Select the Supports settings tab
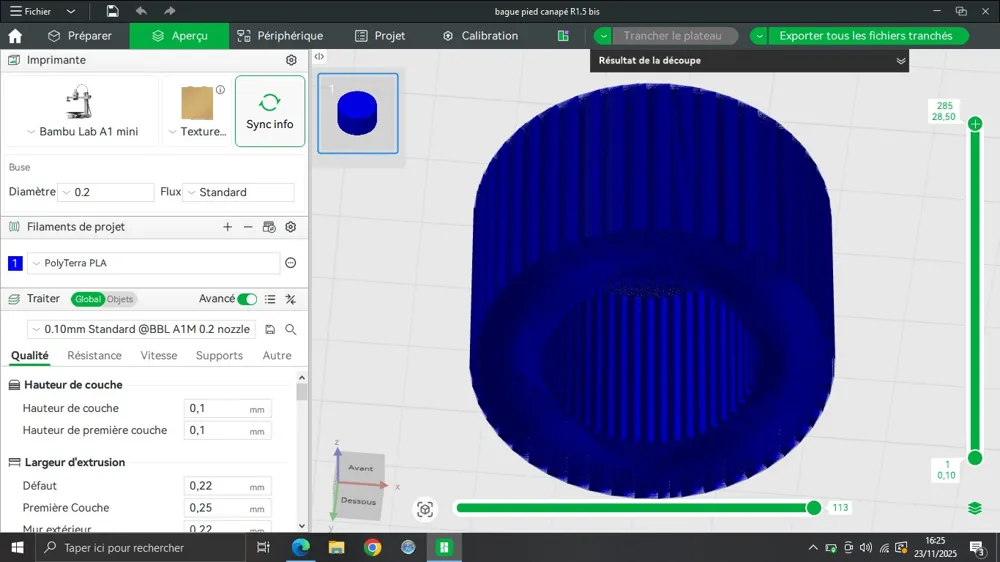The height and width of the screenshot is (562, 1000). (x=219, y=355)
